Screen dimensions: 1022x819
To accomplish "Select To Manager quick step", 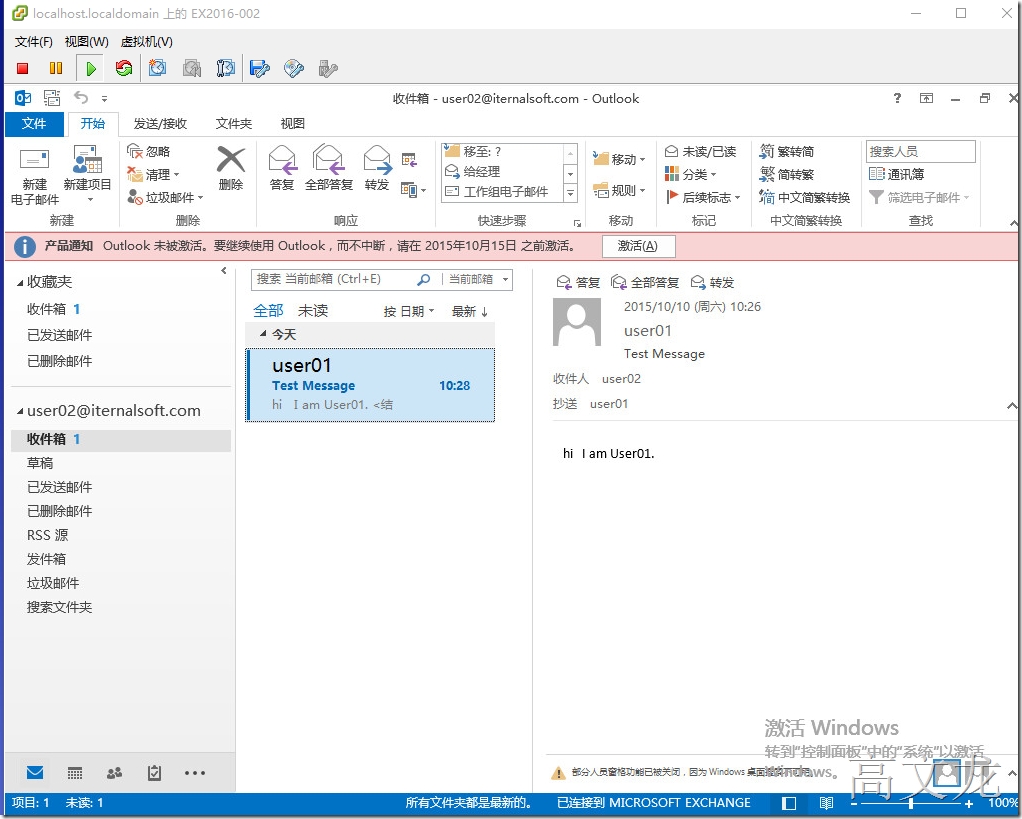I will 502,171.
